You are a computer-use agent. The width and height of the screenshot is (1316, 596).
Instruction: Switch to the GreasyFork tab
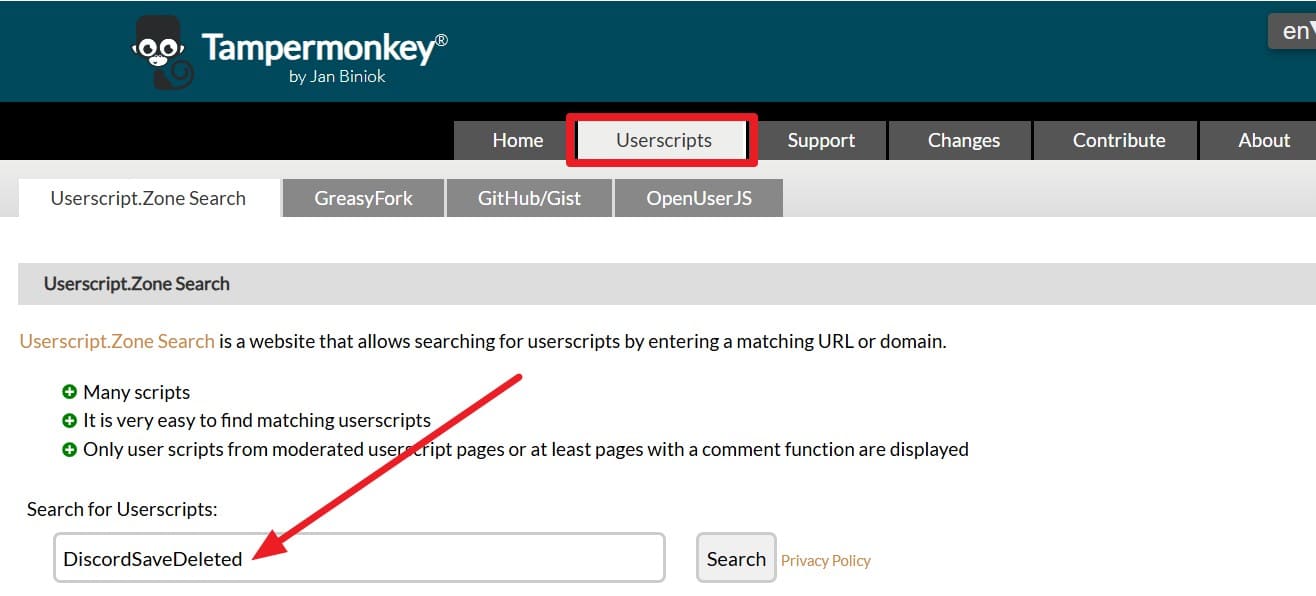point(363,198)
